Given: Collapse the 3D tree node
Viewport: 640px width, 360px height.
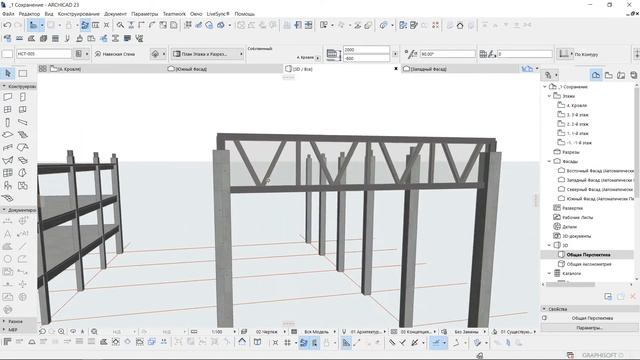Looking at the screenshot, I should pos(549,245).
